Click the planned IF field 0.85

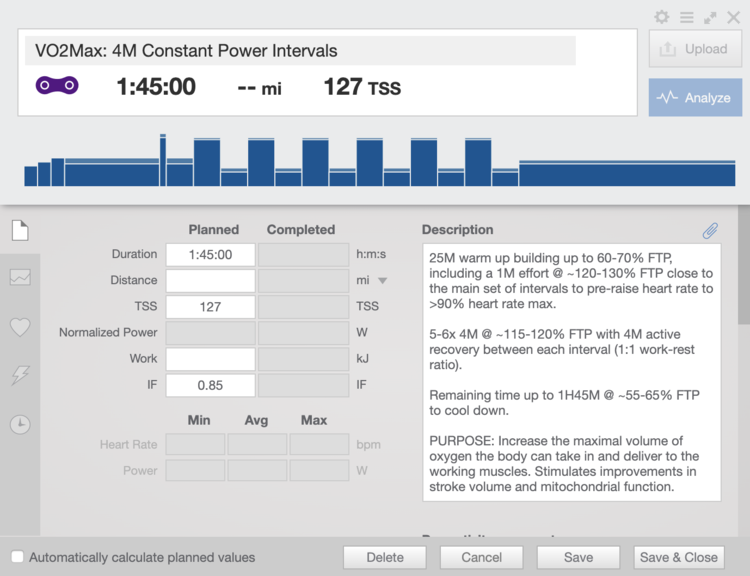click(210, 385)
